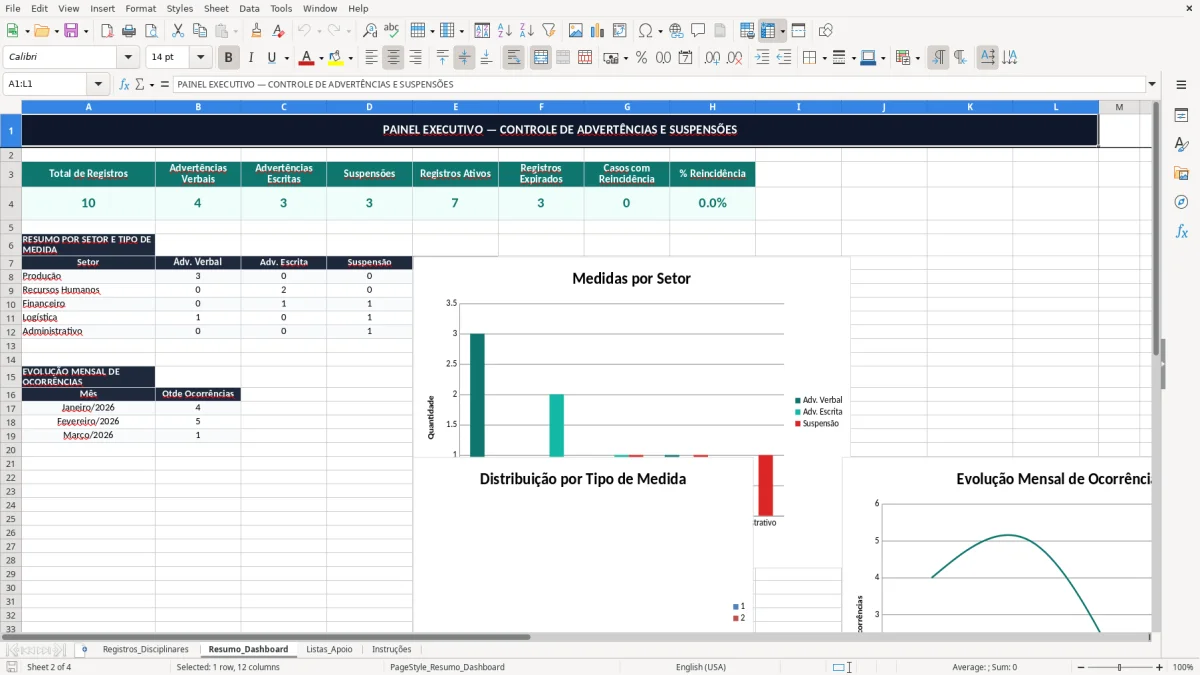Sort descending Z to A
This screenshot has width=1200, height=675.
(526, 31)
